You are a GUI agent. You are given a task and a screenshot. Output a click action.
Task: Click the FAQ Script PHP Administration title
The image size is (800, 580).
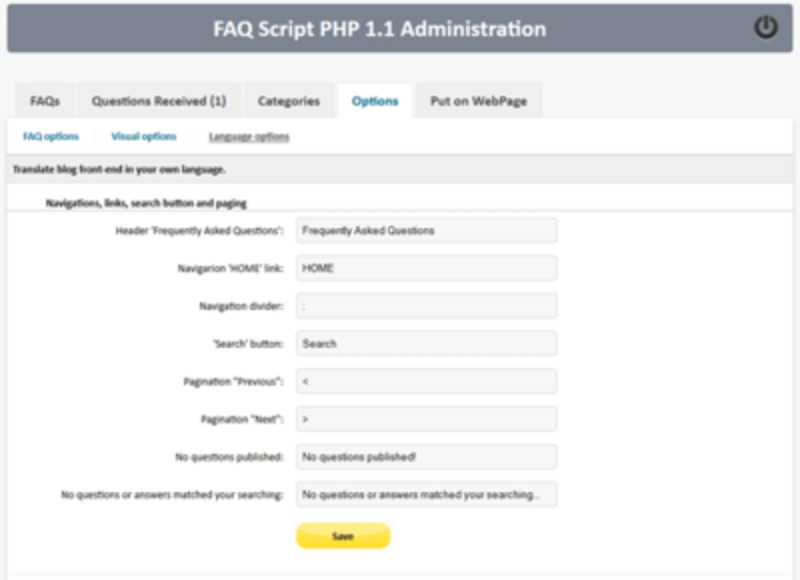(380, 29)
